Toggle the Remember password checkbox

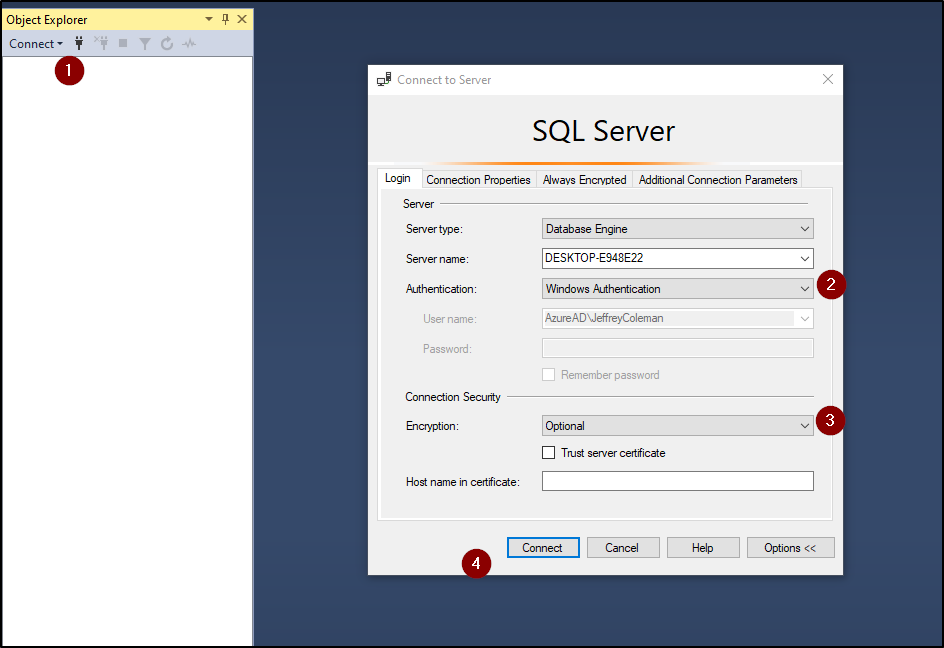point(548,375)
